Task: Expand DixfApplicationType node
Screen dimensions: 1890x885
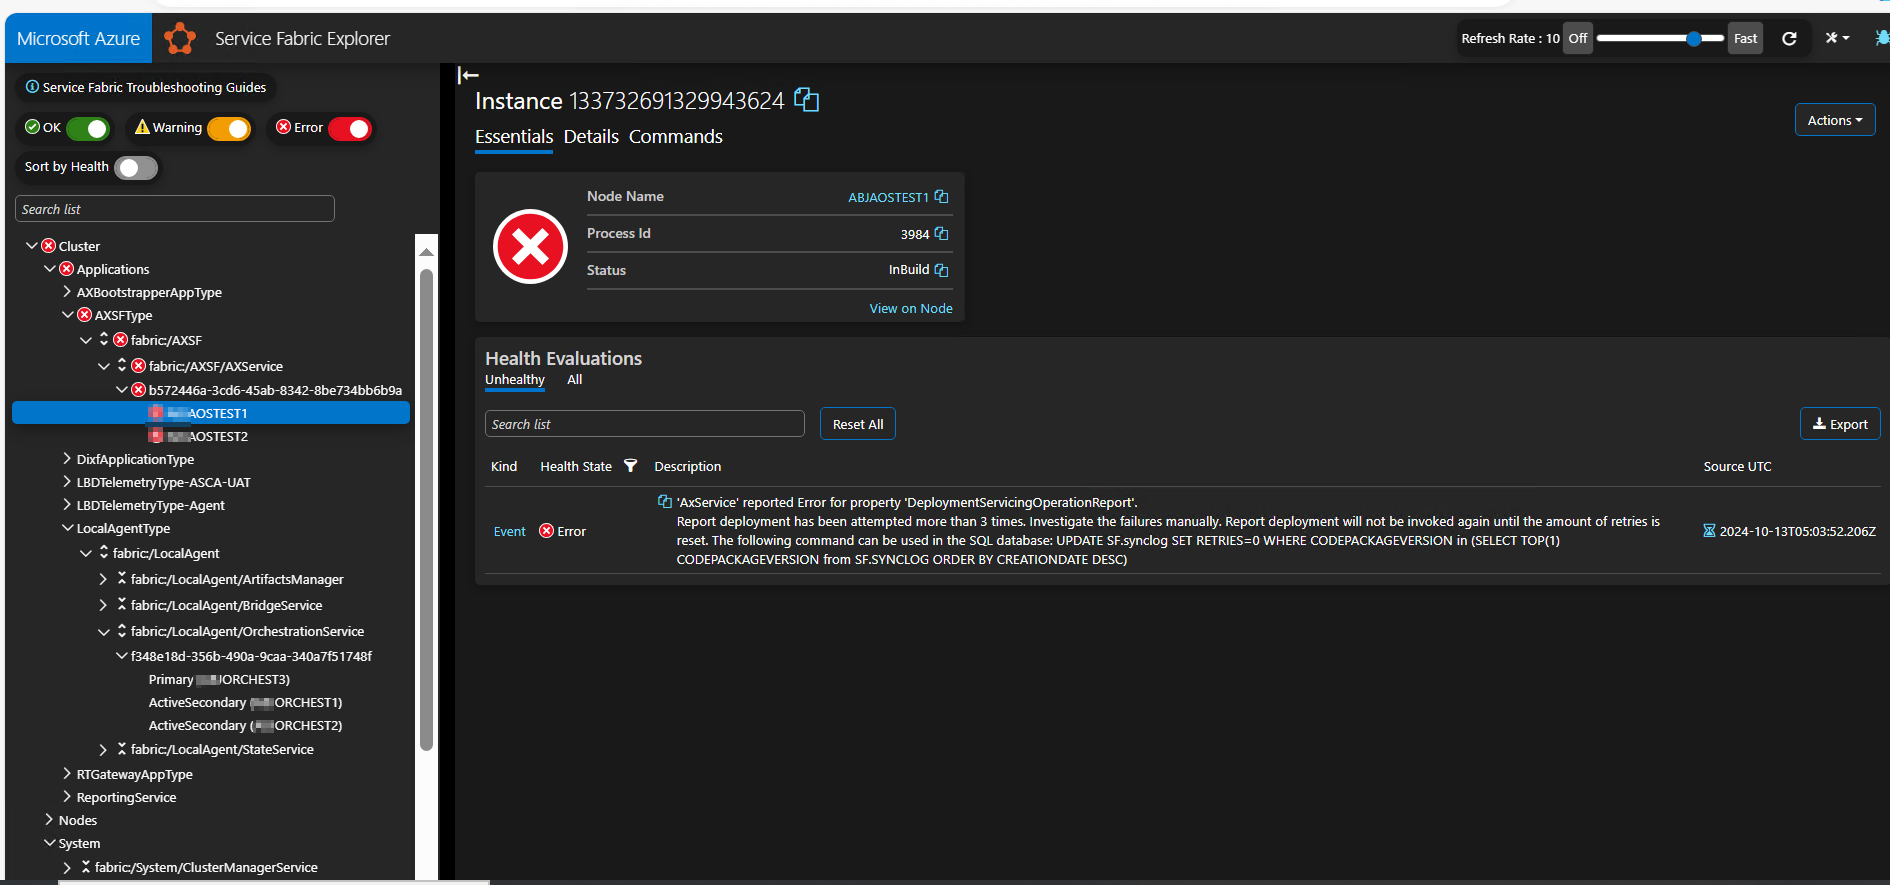Action: [x=67, y=459]
